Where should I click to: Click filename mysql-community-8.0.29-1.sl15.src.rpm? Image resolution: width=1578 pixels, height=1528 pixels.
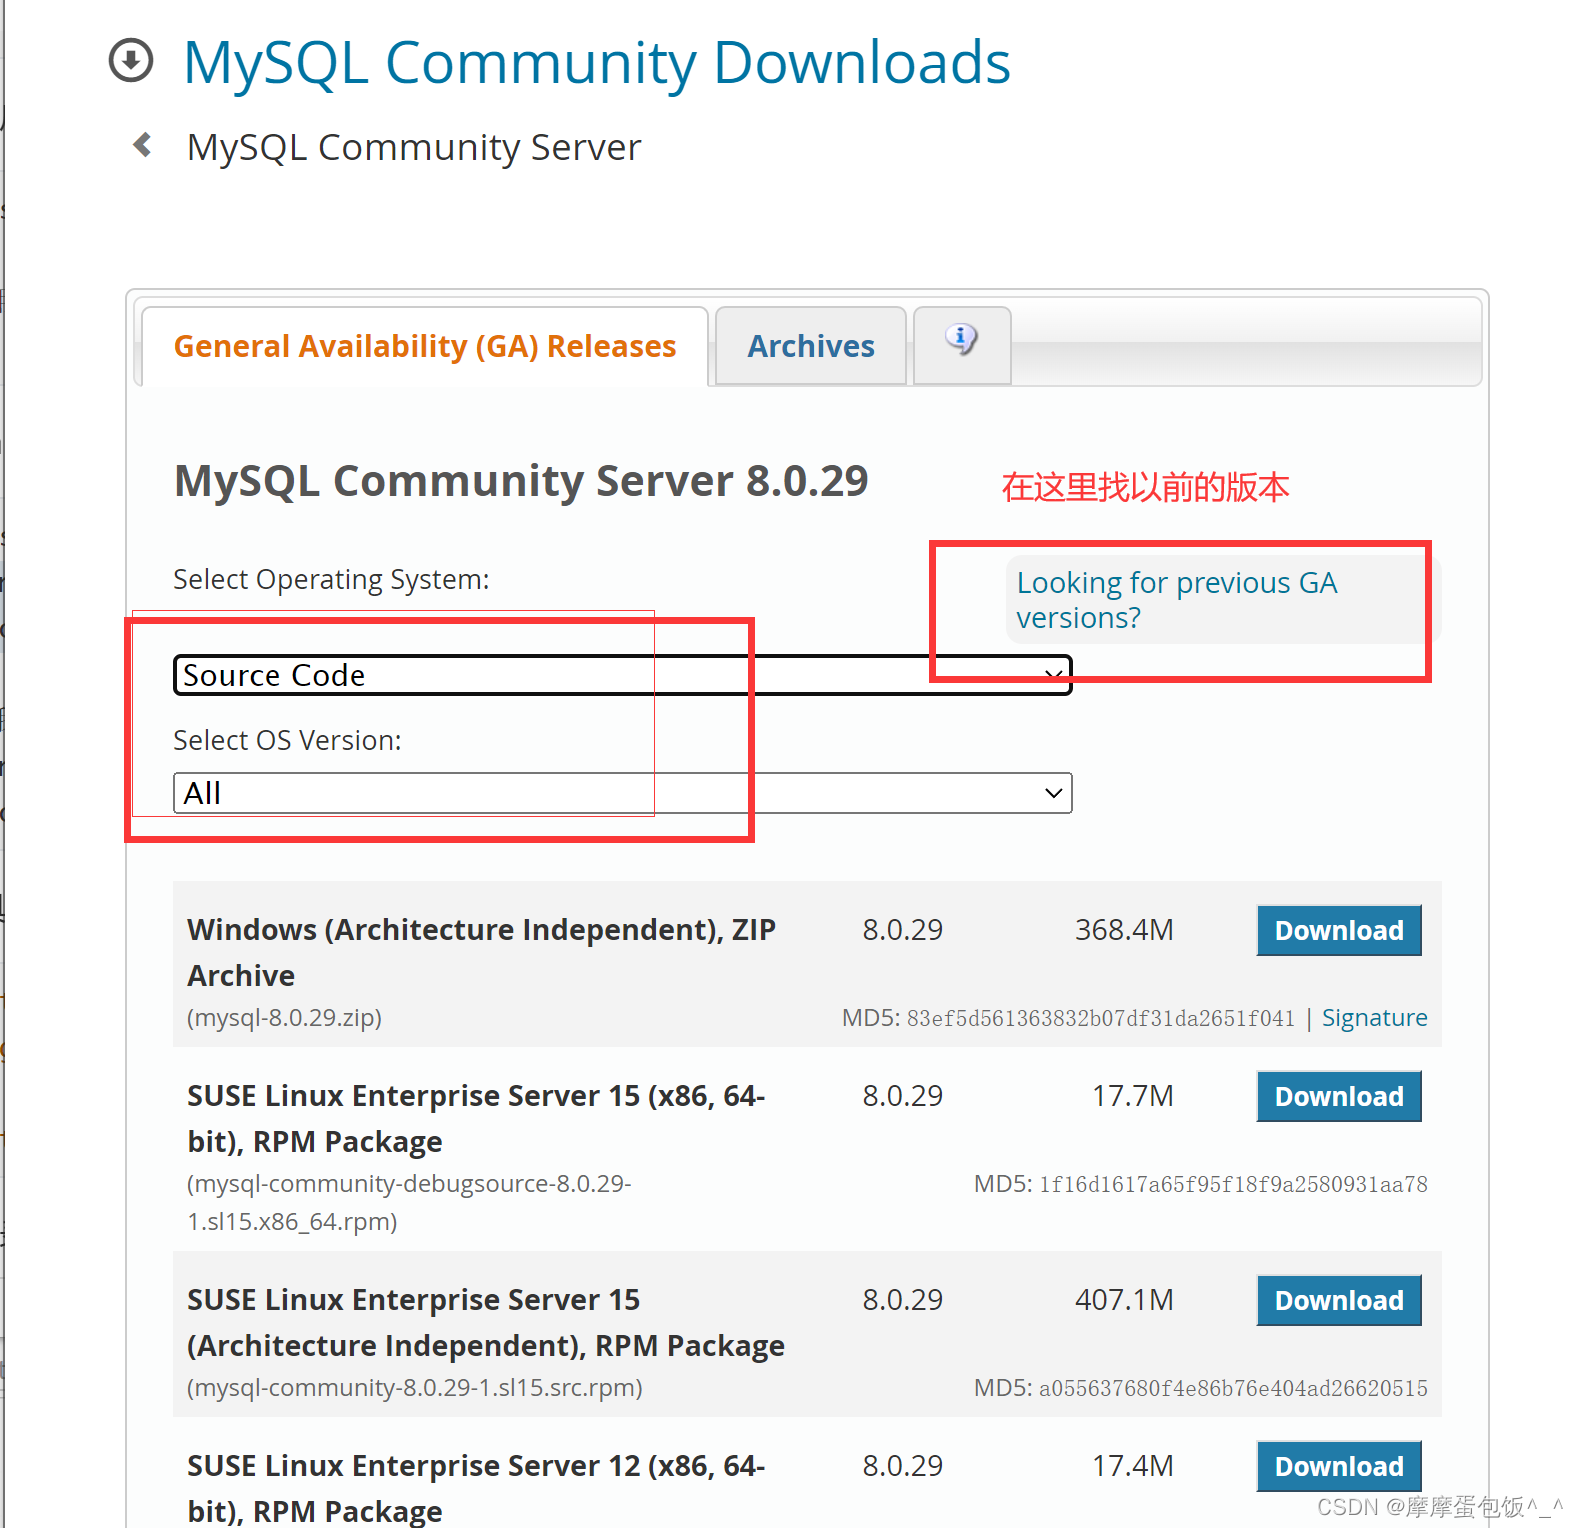[x=415, y=1388]
